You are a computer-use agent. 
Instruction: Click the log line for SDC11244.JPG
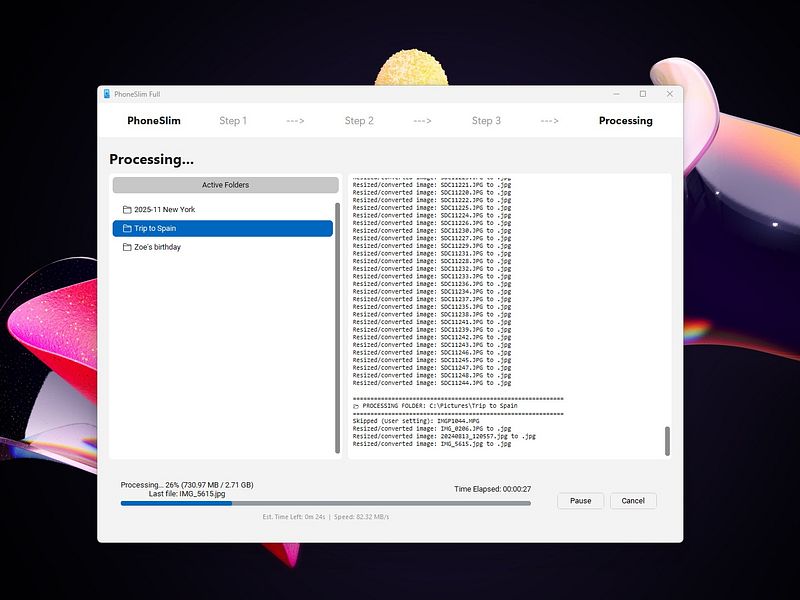click(x=432, y=383)
